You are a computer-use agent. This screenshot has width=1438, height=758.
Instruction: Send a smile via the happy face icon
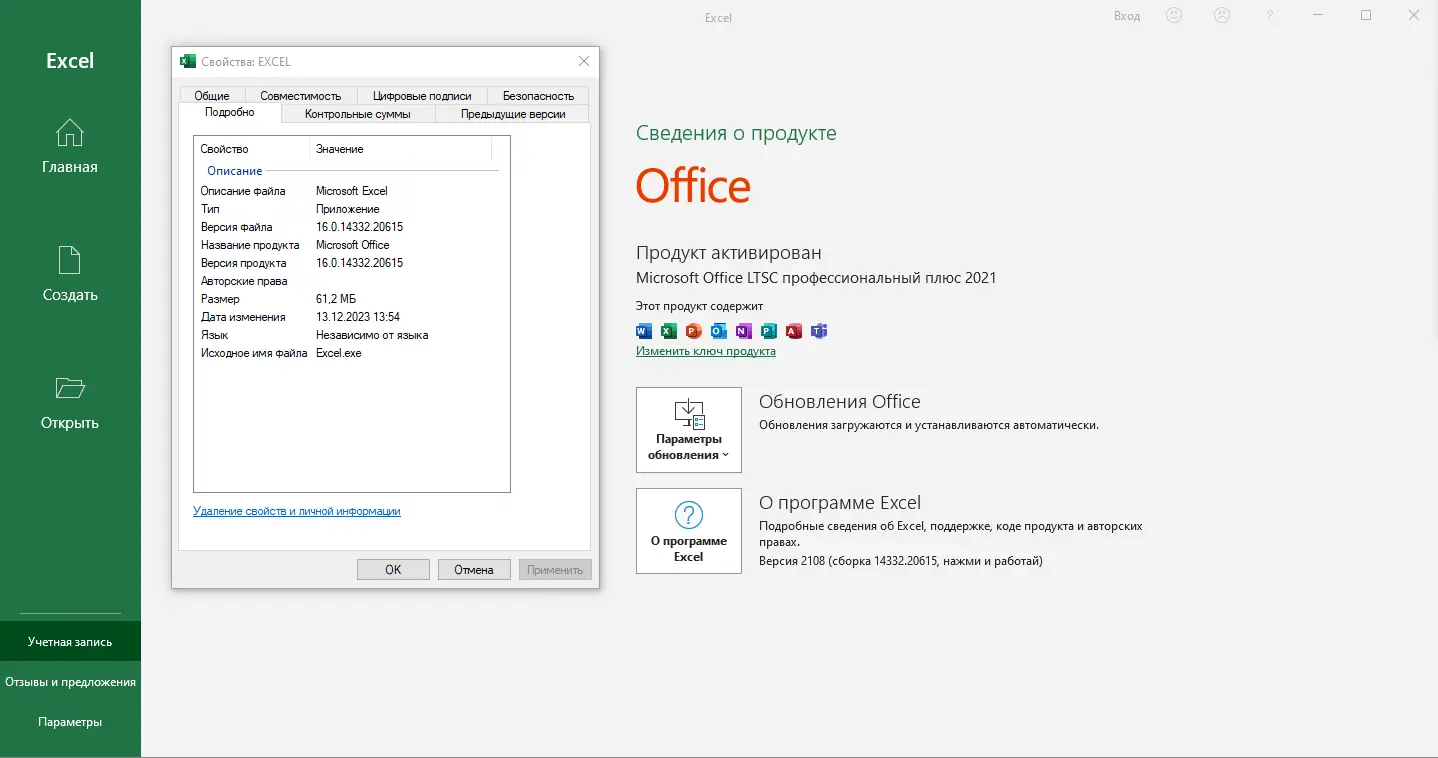point(1174,16)
